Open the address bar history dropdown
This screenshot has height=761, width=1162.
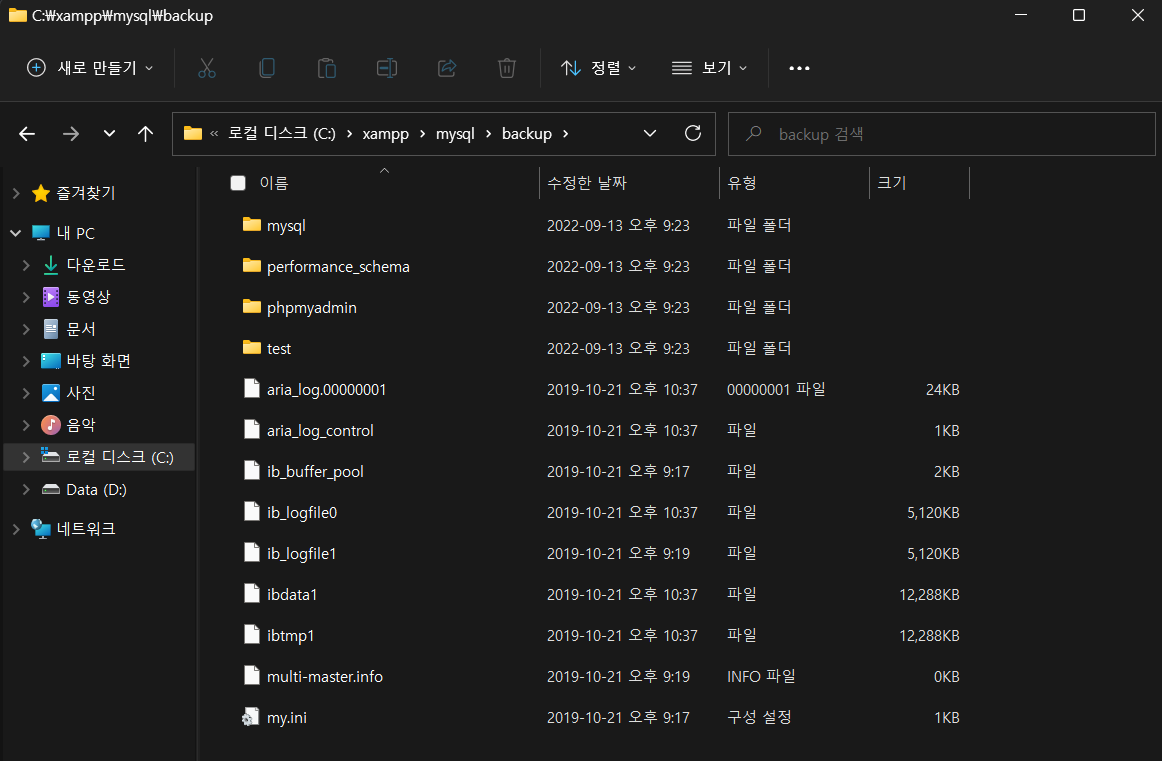click(650, 133)
